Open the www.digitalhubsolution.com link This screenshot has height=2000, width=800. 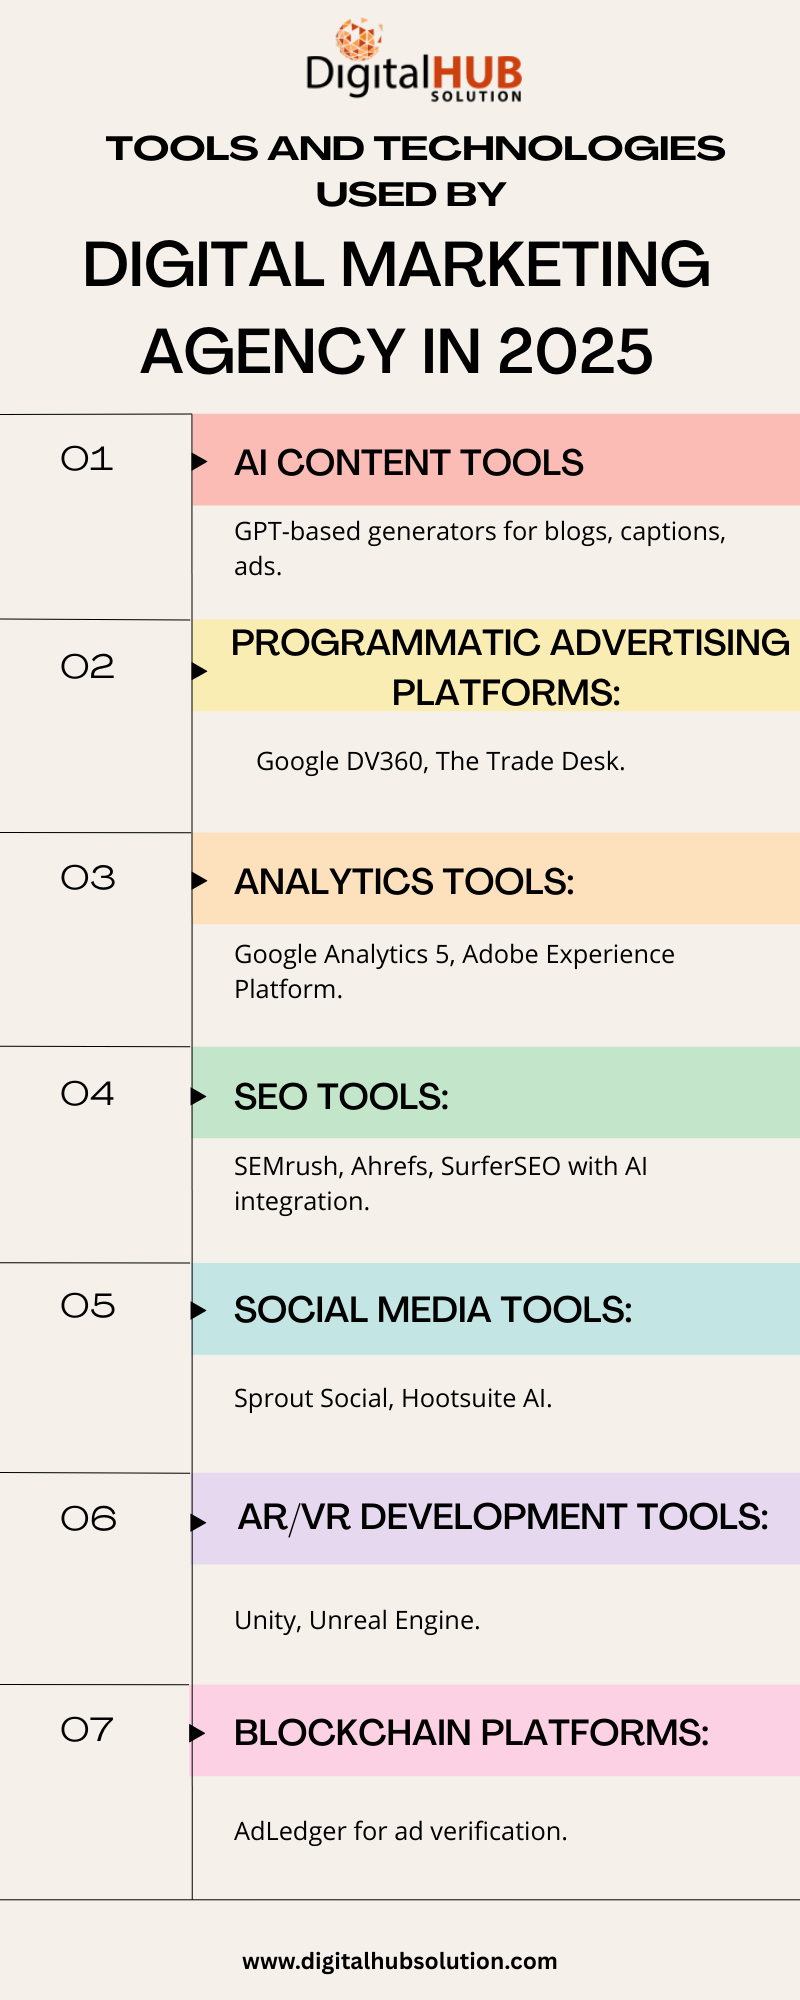point(400,1961)
